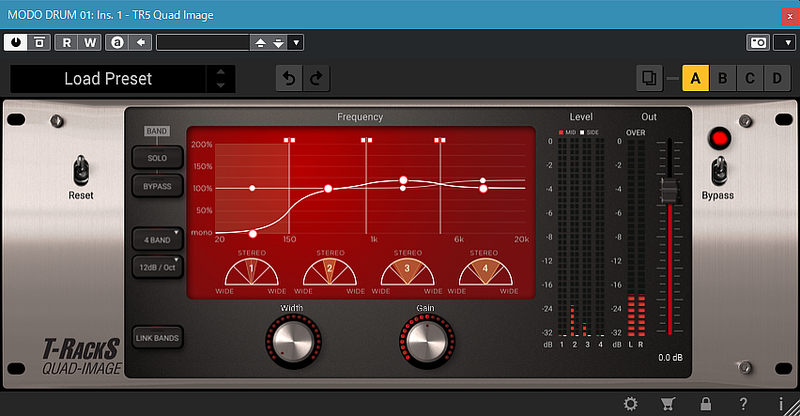Open the shop cart icon
Viewport: 800px width, 416px height.
click(x=667, y=404)
